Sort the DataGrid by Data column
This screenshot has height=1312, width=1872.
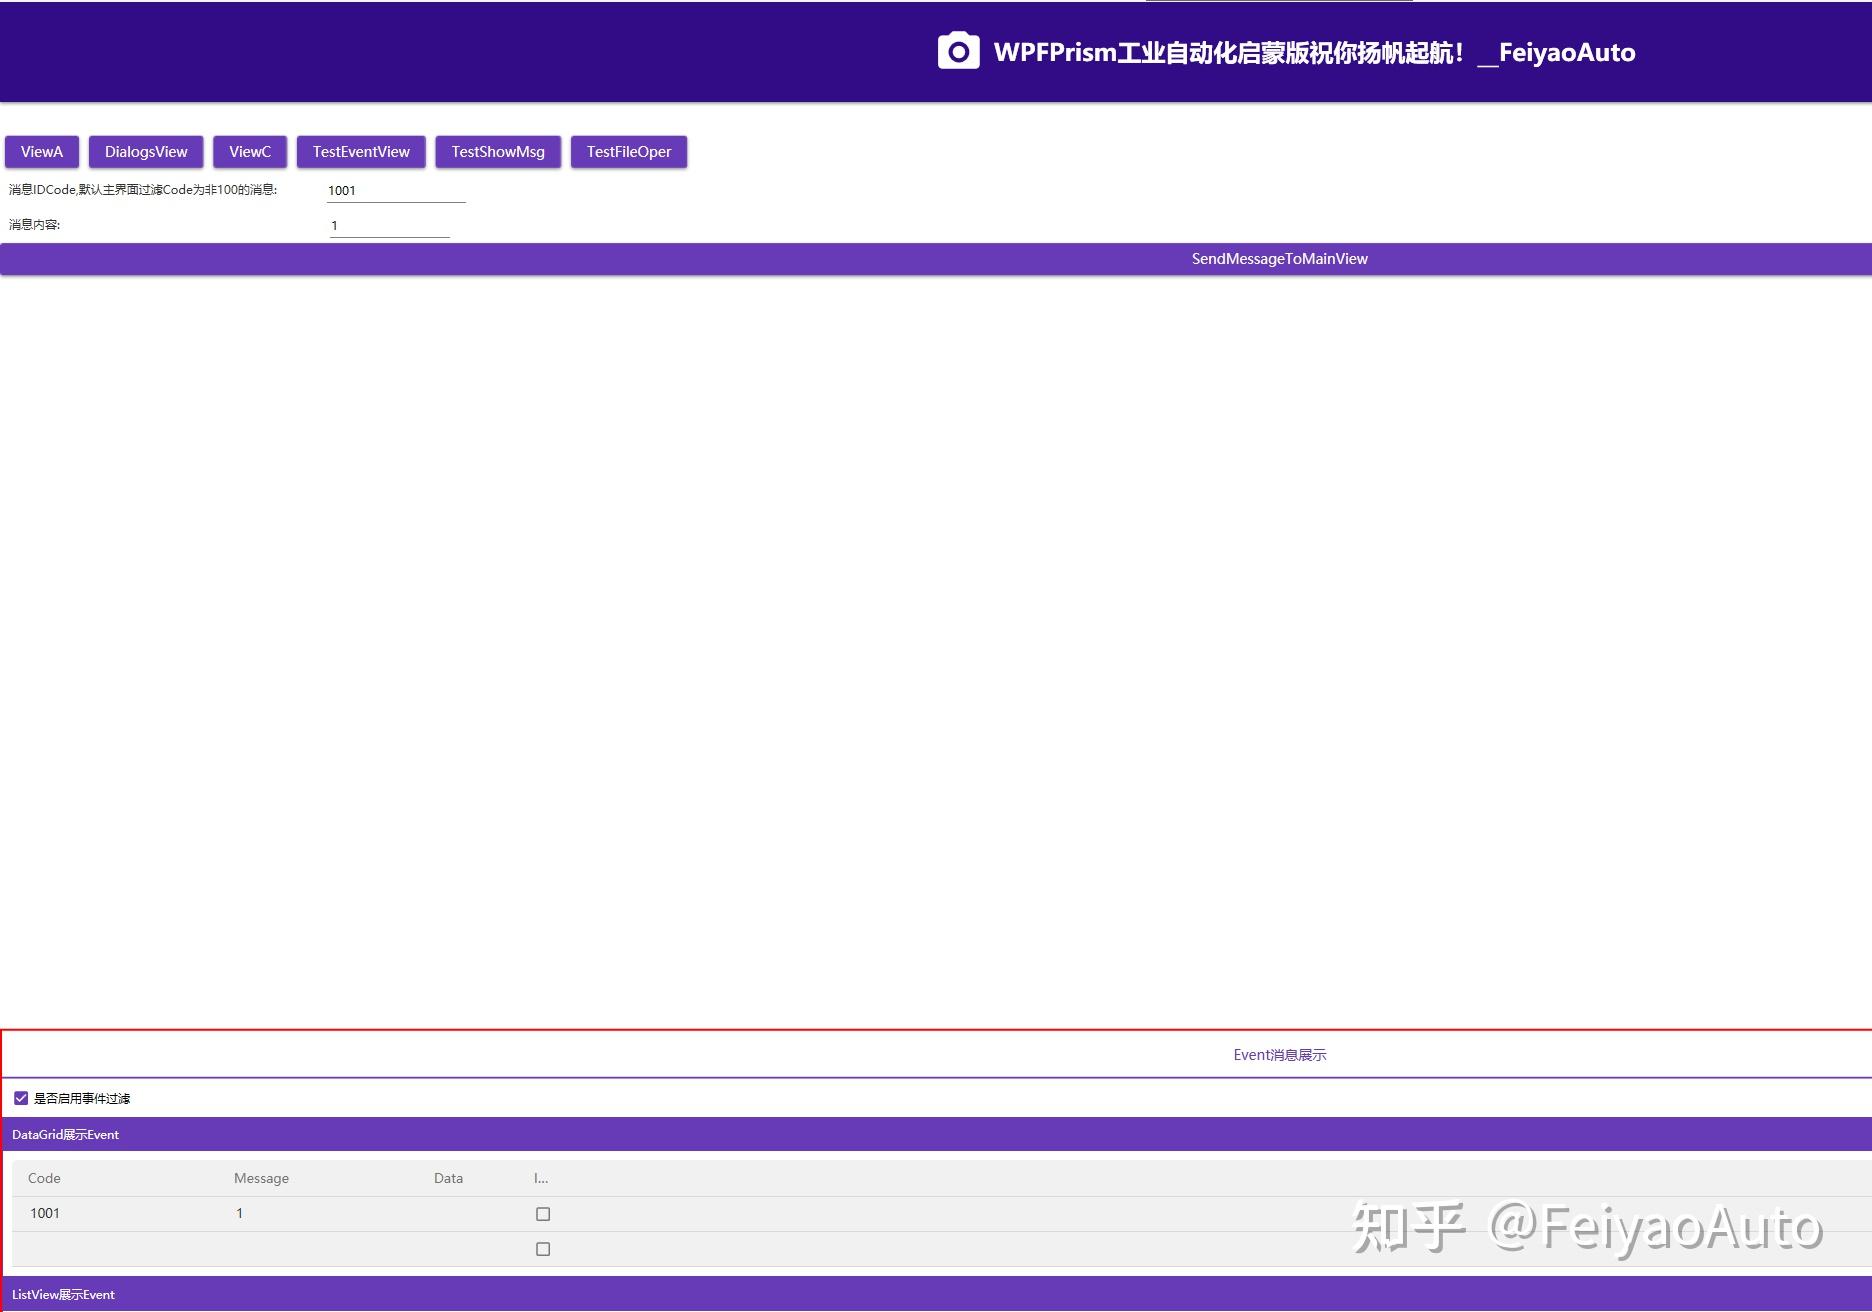pos(447,1177)
